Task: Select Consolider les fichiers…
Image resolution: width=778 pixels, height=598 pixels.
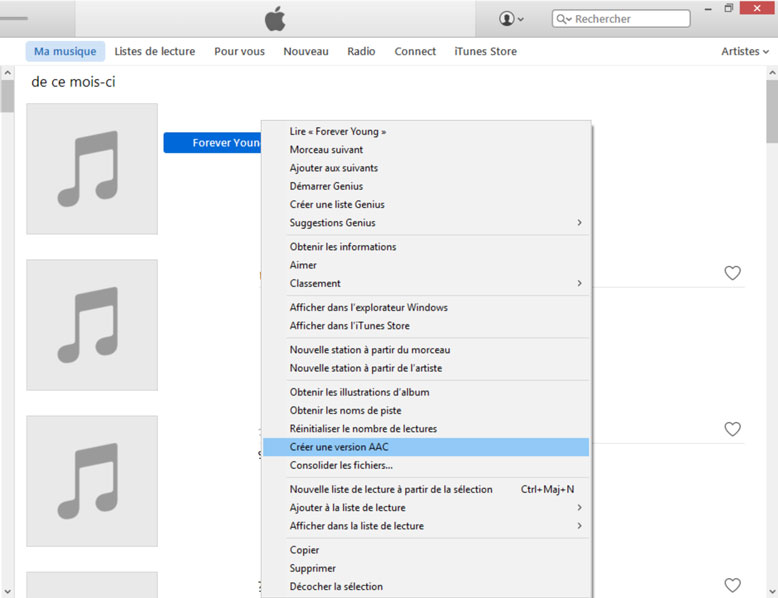Action: (426, 465)
